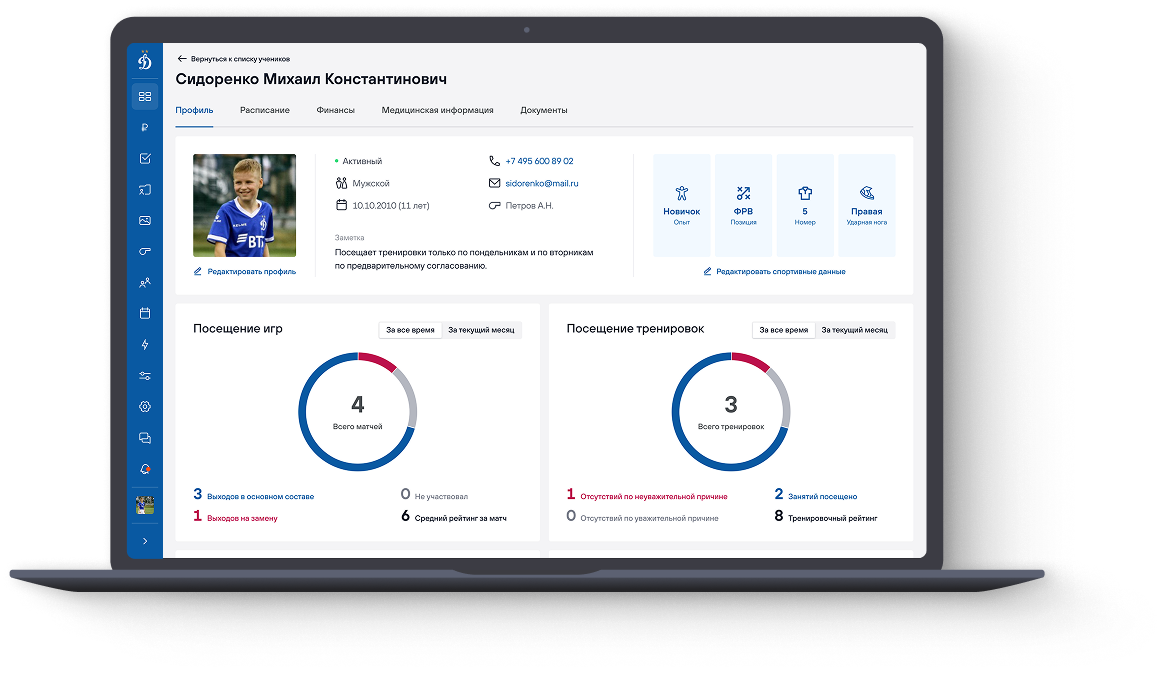
Task: Open the chat messages icon in sidebar
Action: tap(145, 438)
